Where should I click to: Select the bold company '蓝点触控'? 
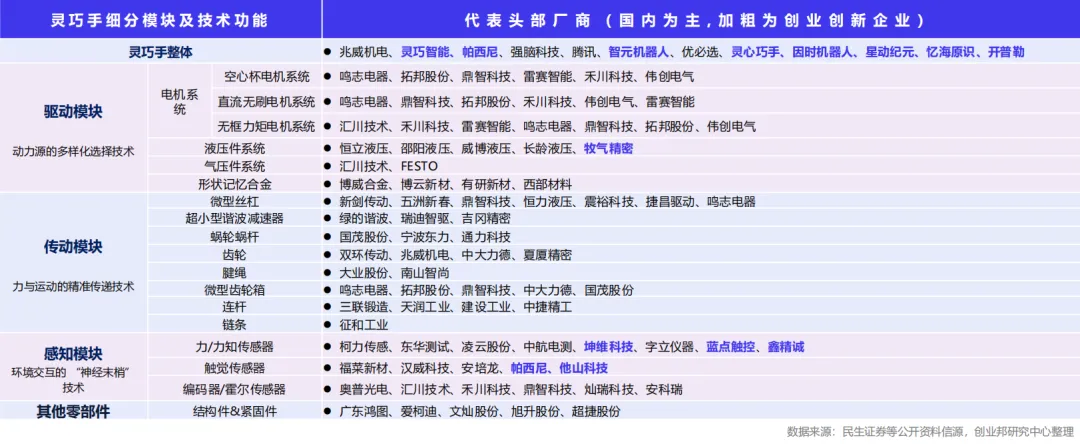click(x=731, y=347)
